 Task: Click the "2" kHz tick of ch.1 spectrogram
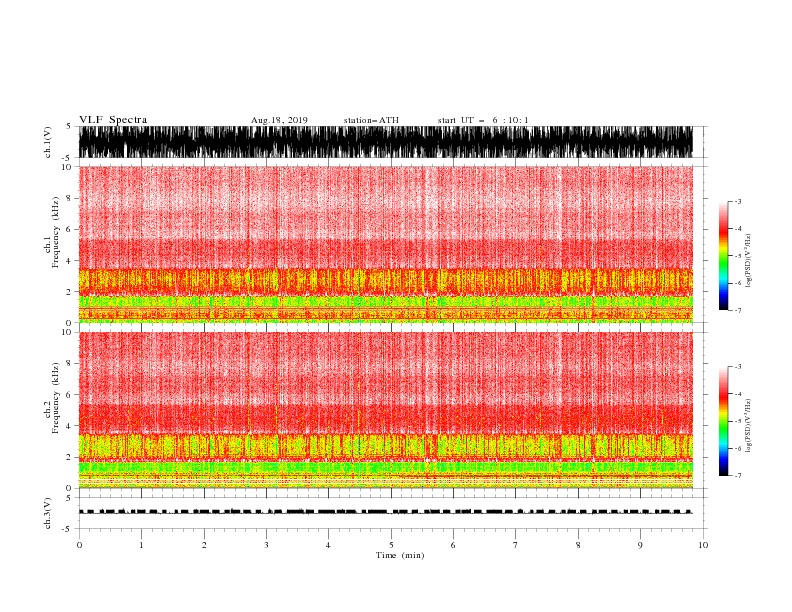click(x=70, y=292)
